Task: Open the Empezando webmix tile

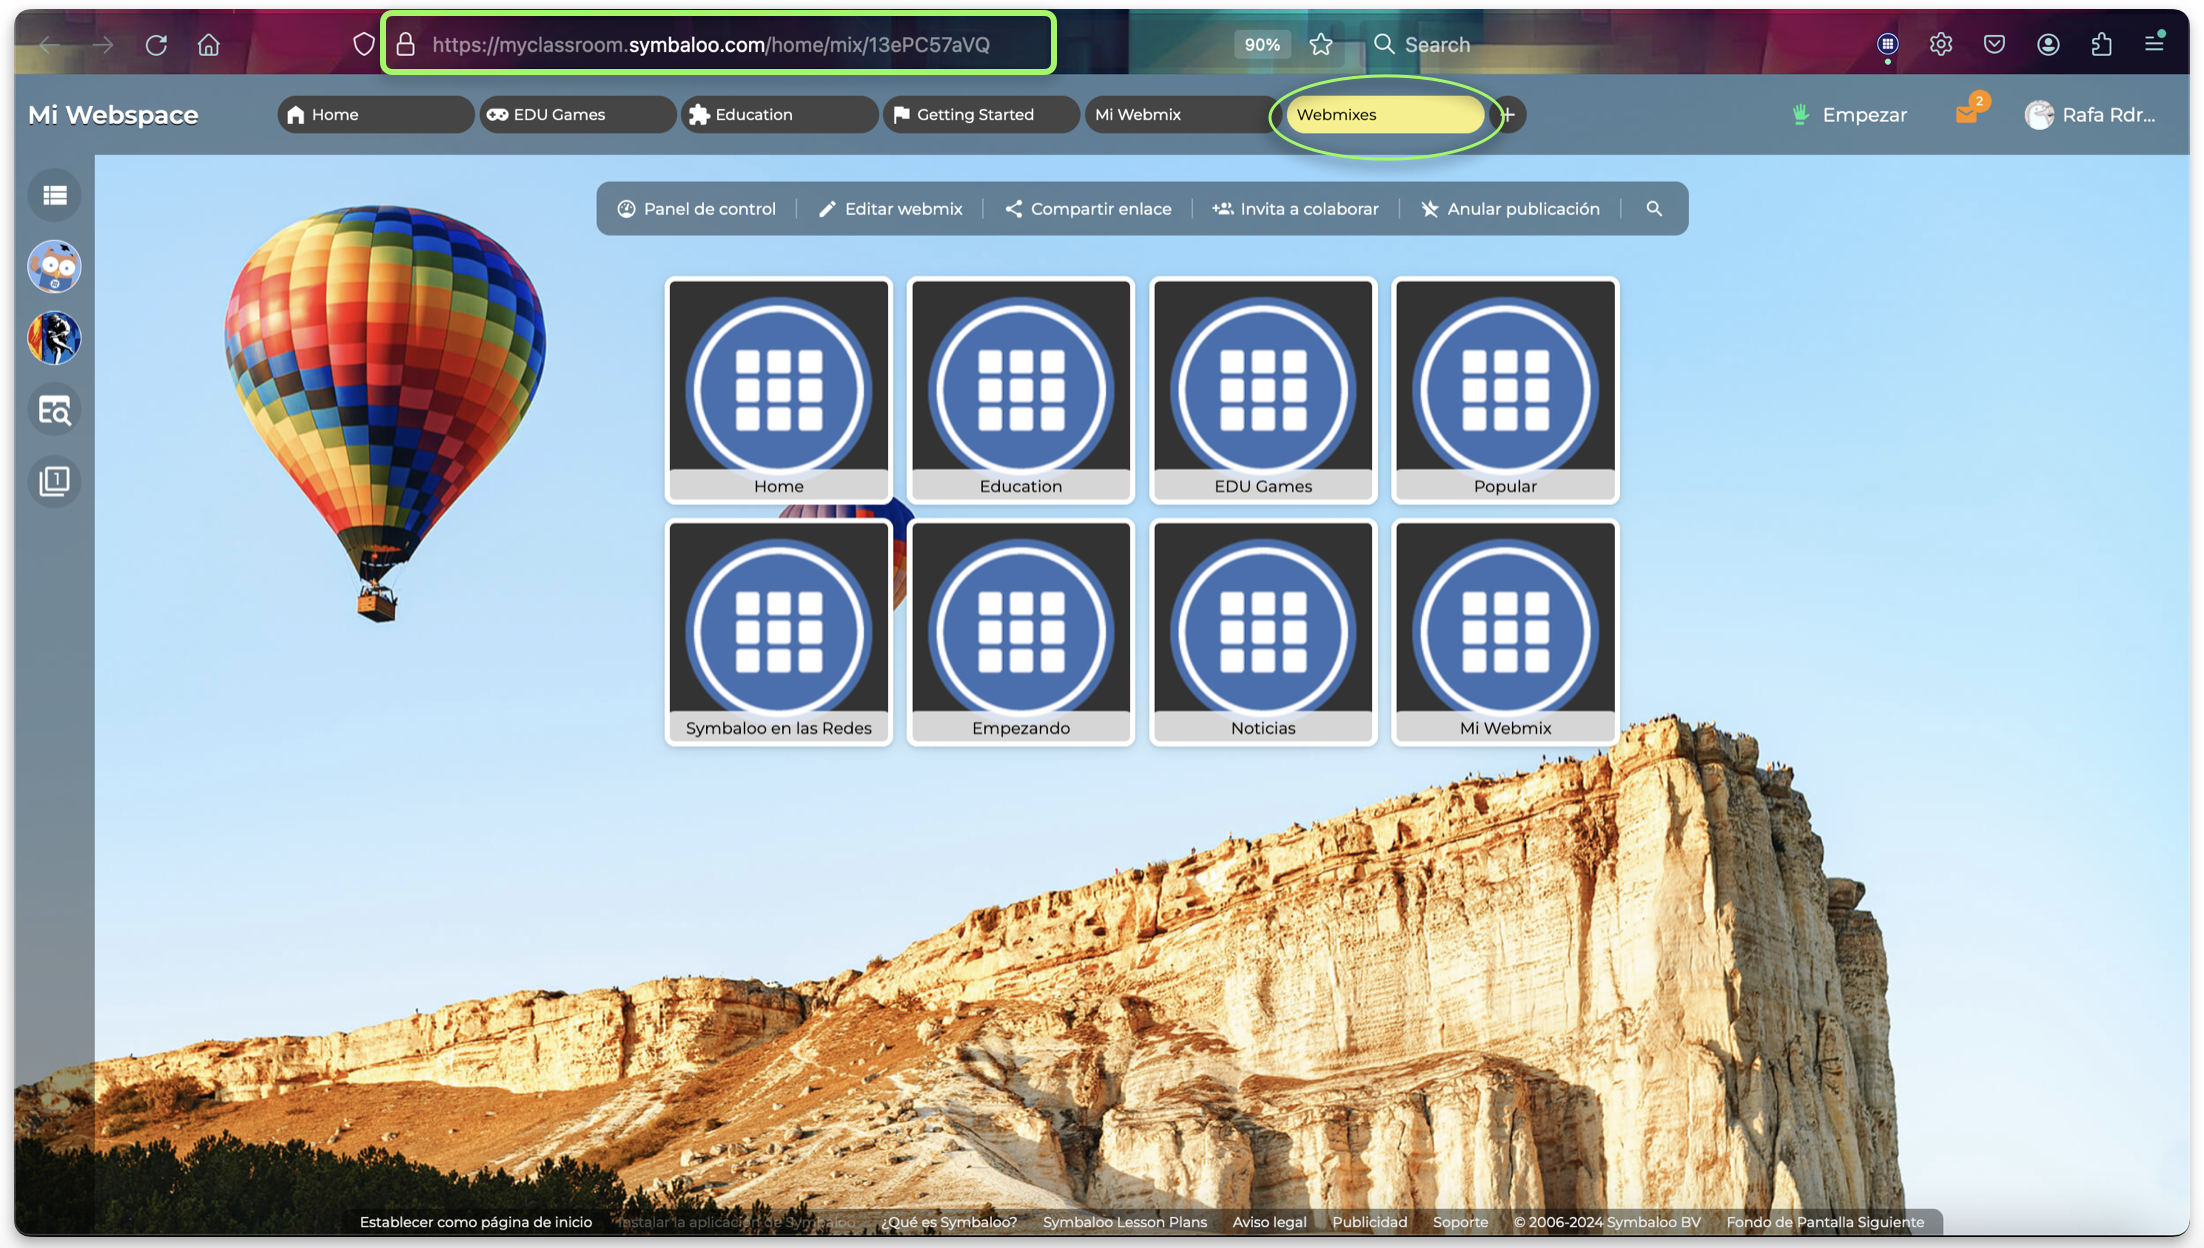Action: (x=1020, y=631)
